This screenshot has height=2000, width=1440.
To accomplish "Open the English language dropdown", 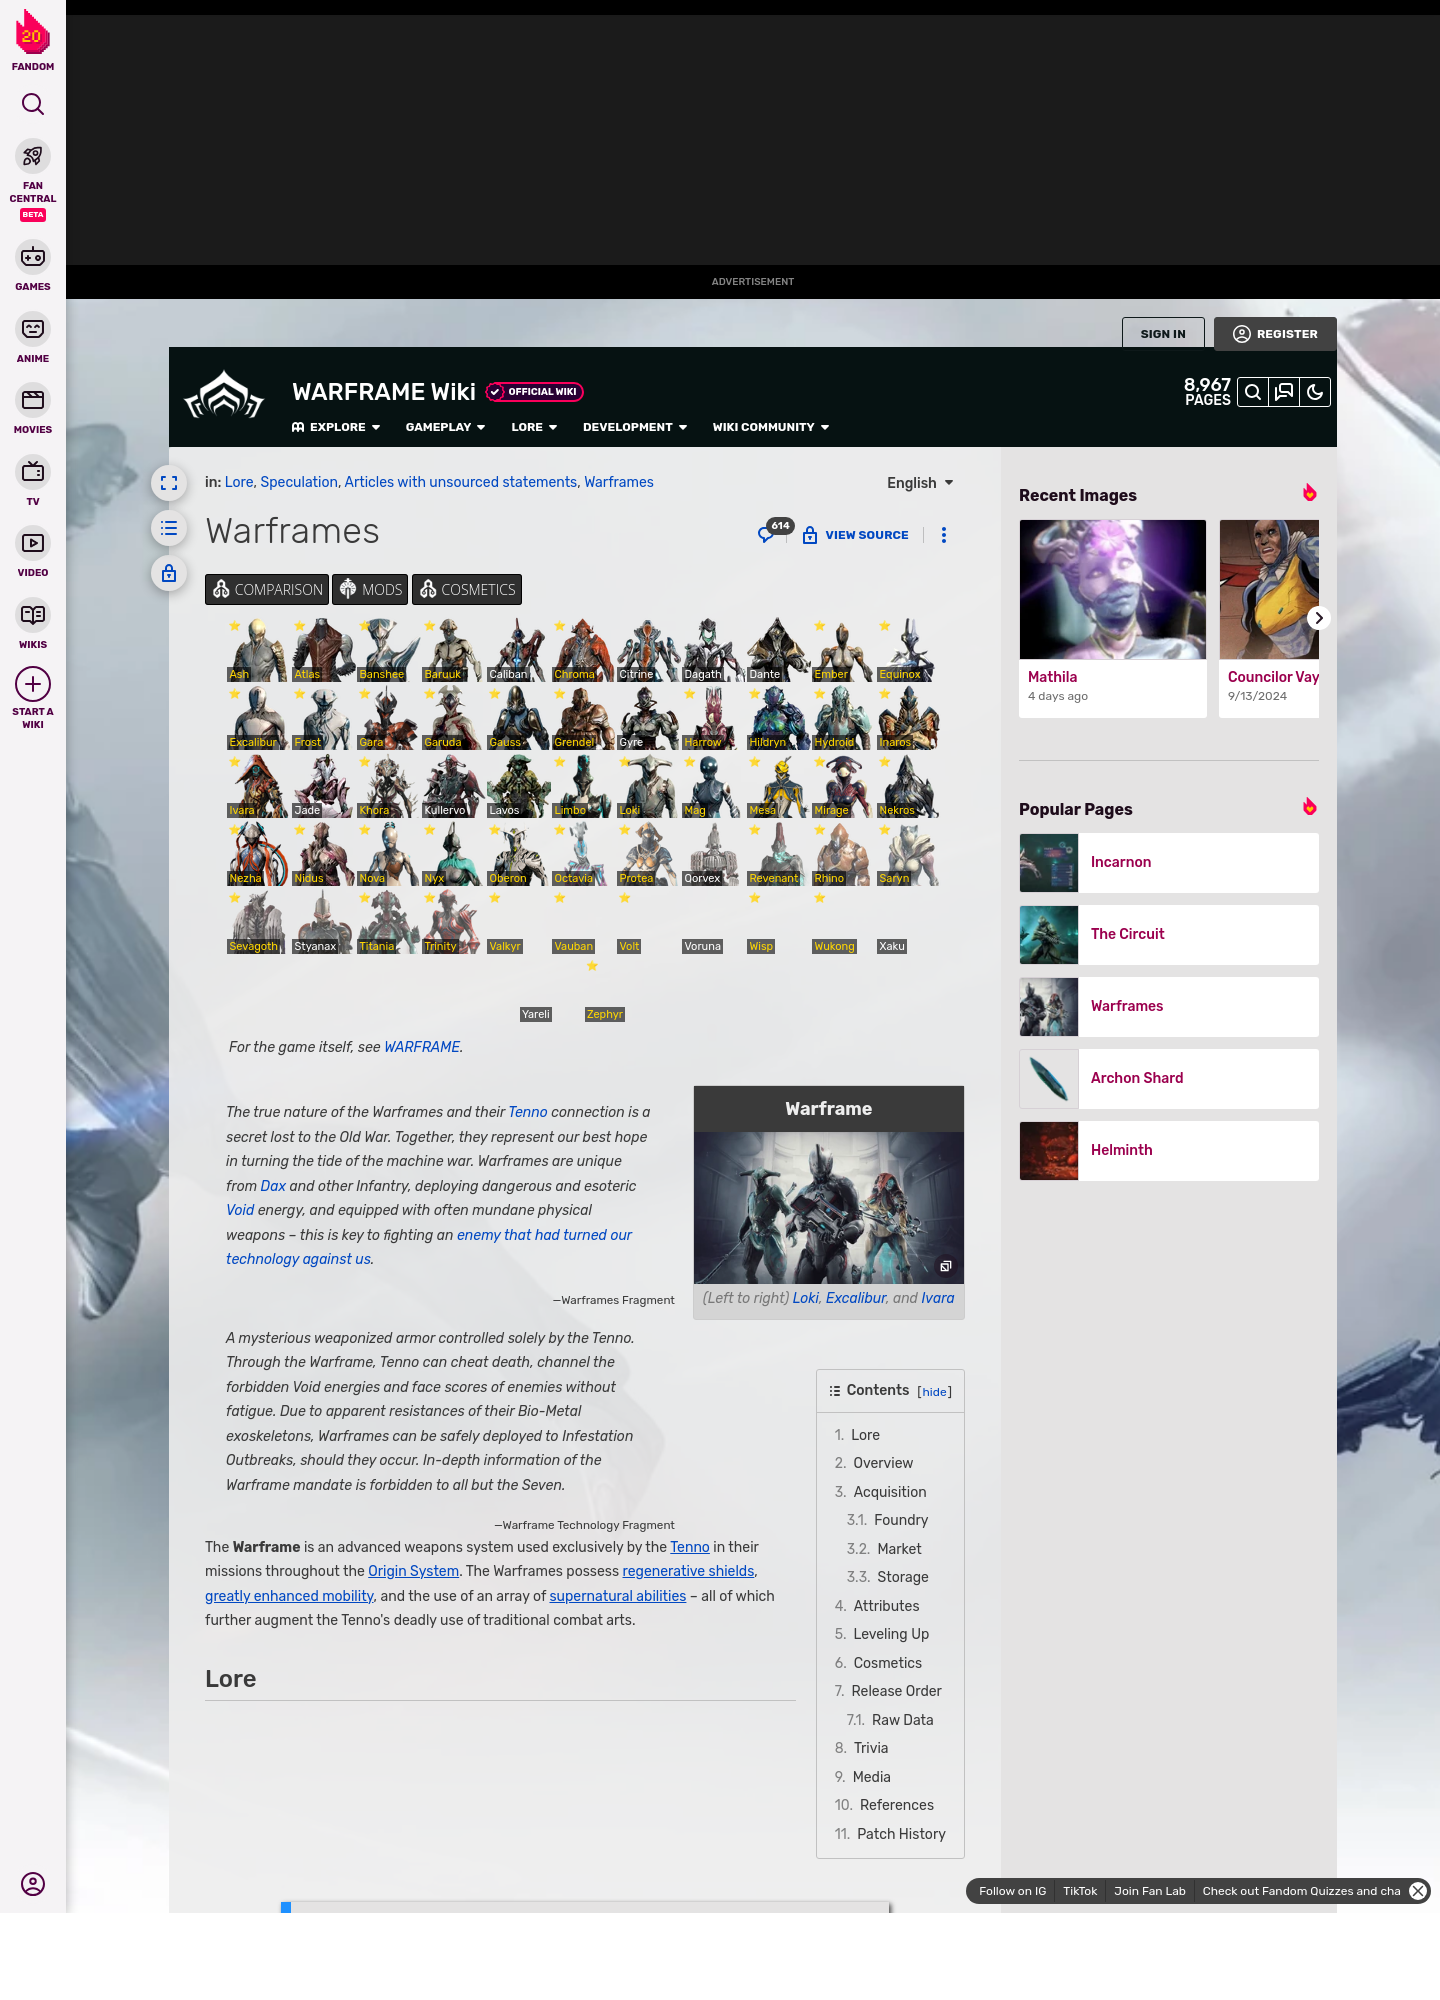I will pyautogui.click(x=920, y=483).
